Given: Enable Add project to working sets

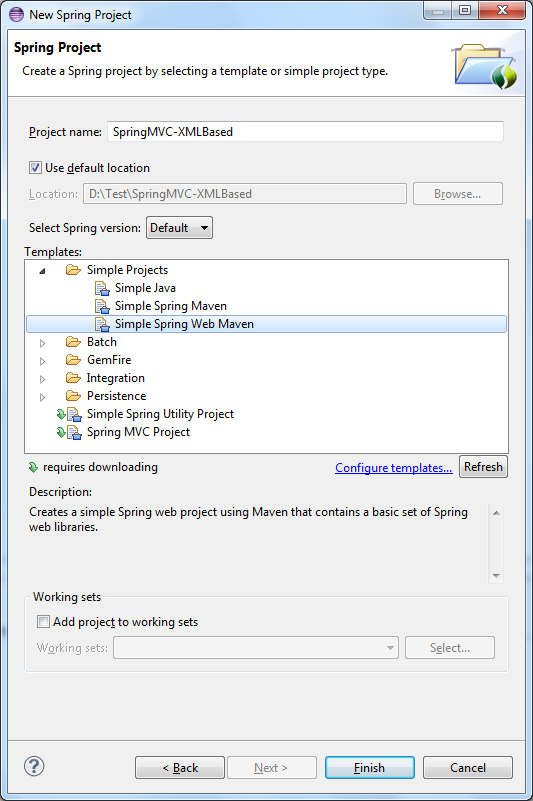Looking at the screenshot, I should [x=43, y=622].
